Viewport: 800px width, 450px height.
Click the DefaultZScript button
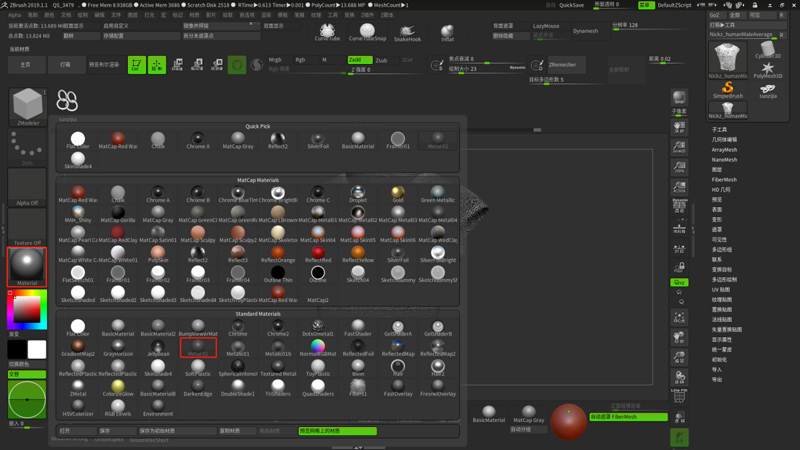click(x=674, y=5)
